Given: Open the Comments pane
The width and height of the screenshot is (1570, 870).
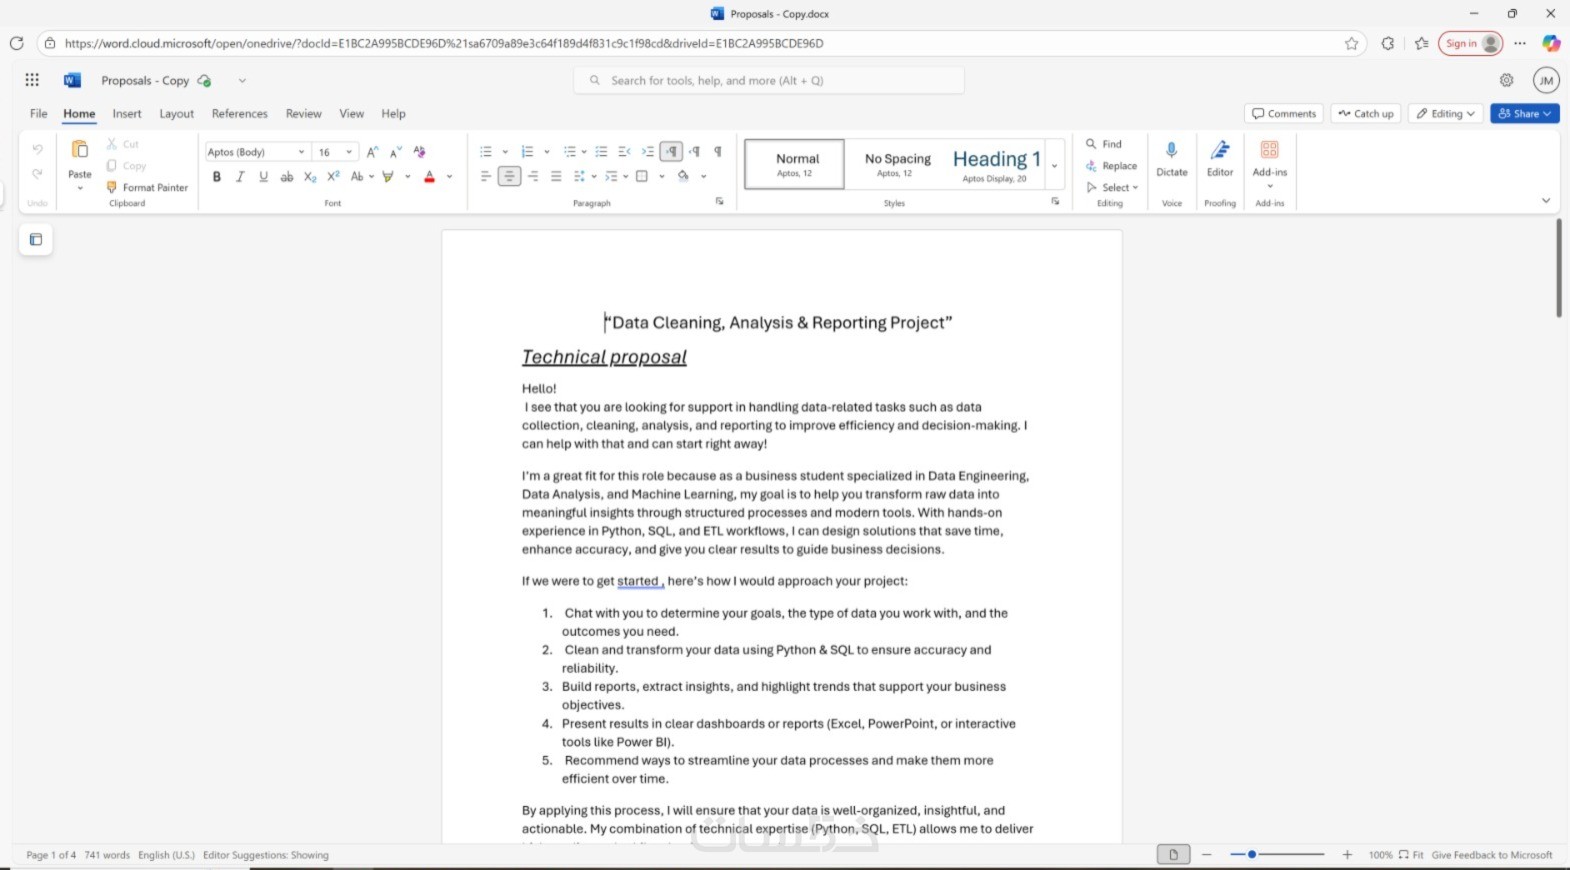Looking at the screenshot, I should (x=1284, y=114).
